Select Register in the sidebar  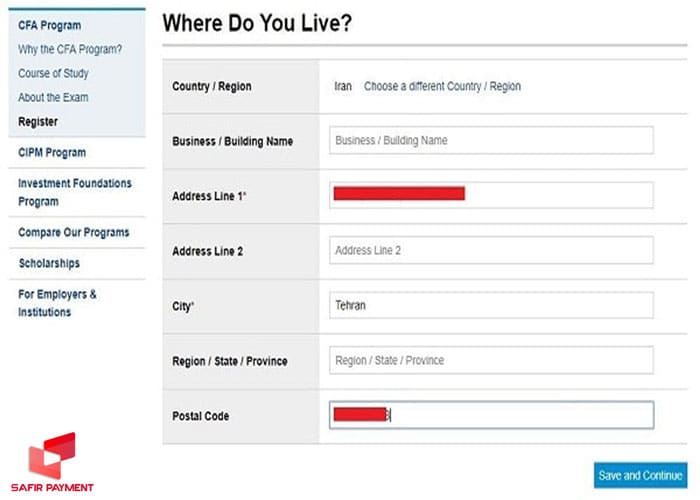click(38, 122)
